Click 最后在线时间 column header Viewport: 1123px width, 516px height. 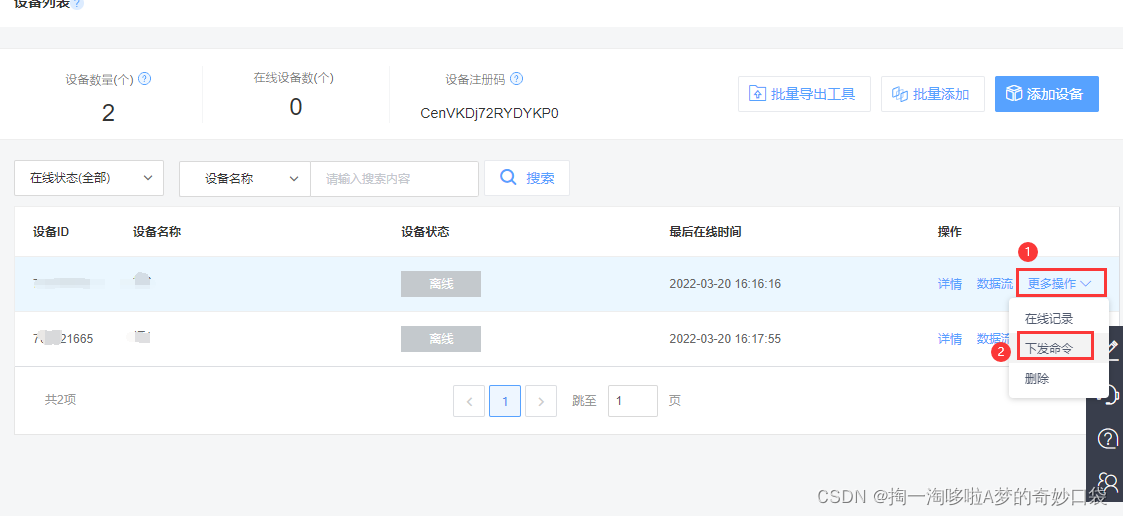pos(705,232)
